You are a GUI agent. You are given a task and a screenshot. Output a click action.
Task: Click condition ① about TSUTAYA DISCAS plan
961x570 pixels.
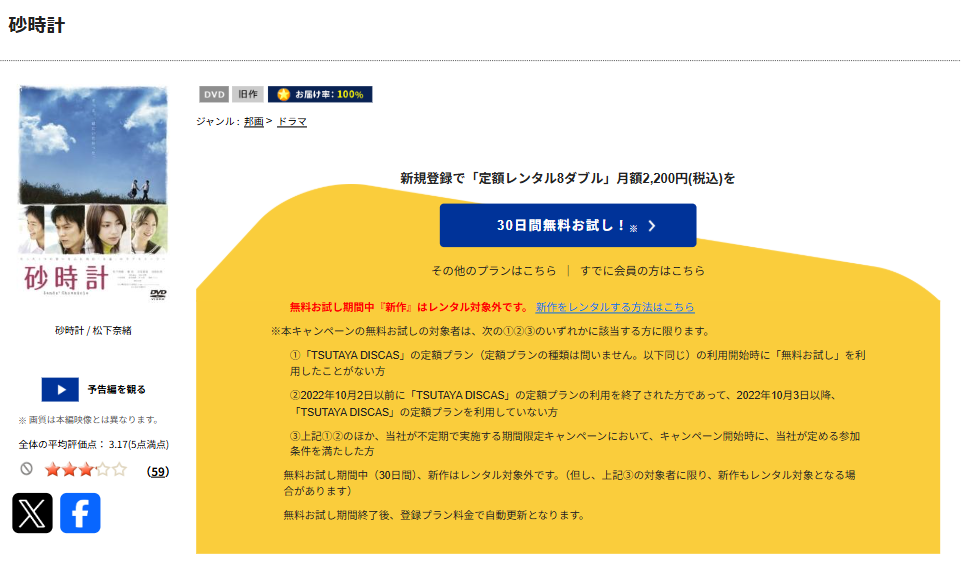pos(577,363)
